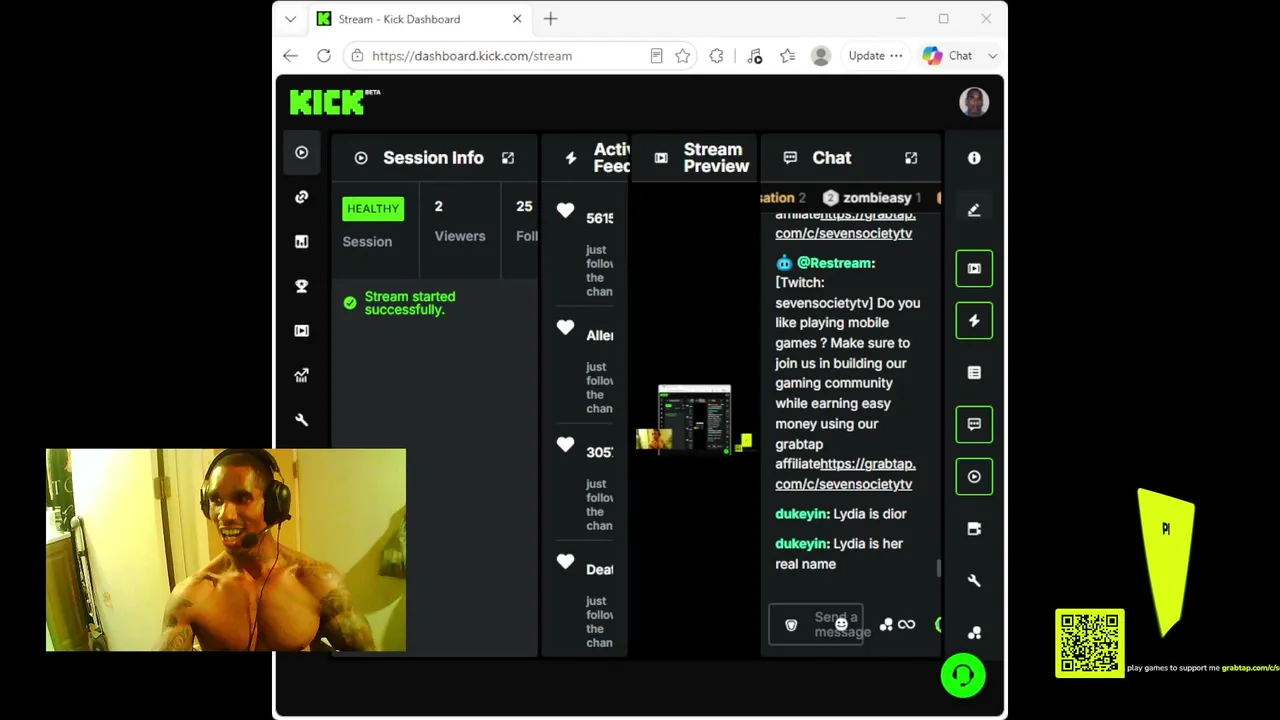Open the browser favorites list icon
This screenshot has width=1280, height=720.
787,56
